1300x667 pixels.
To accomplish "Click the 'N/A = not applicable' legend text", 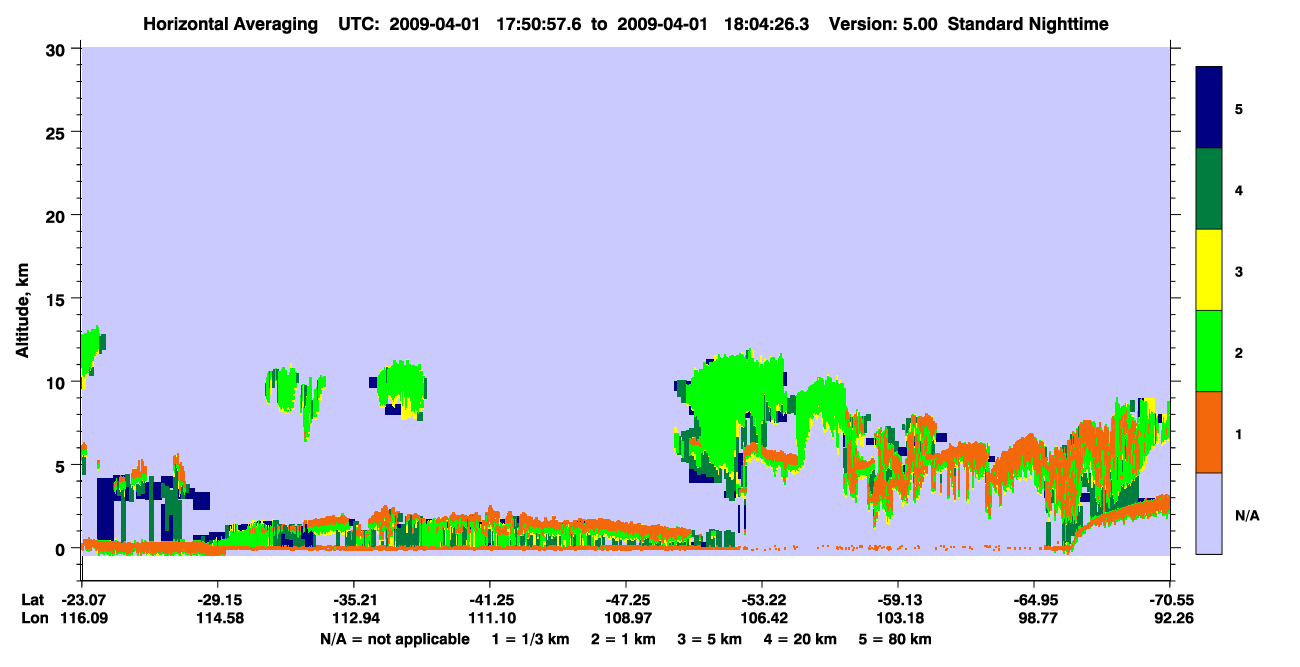I will click(394, 639).
